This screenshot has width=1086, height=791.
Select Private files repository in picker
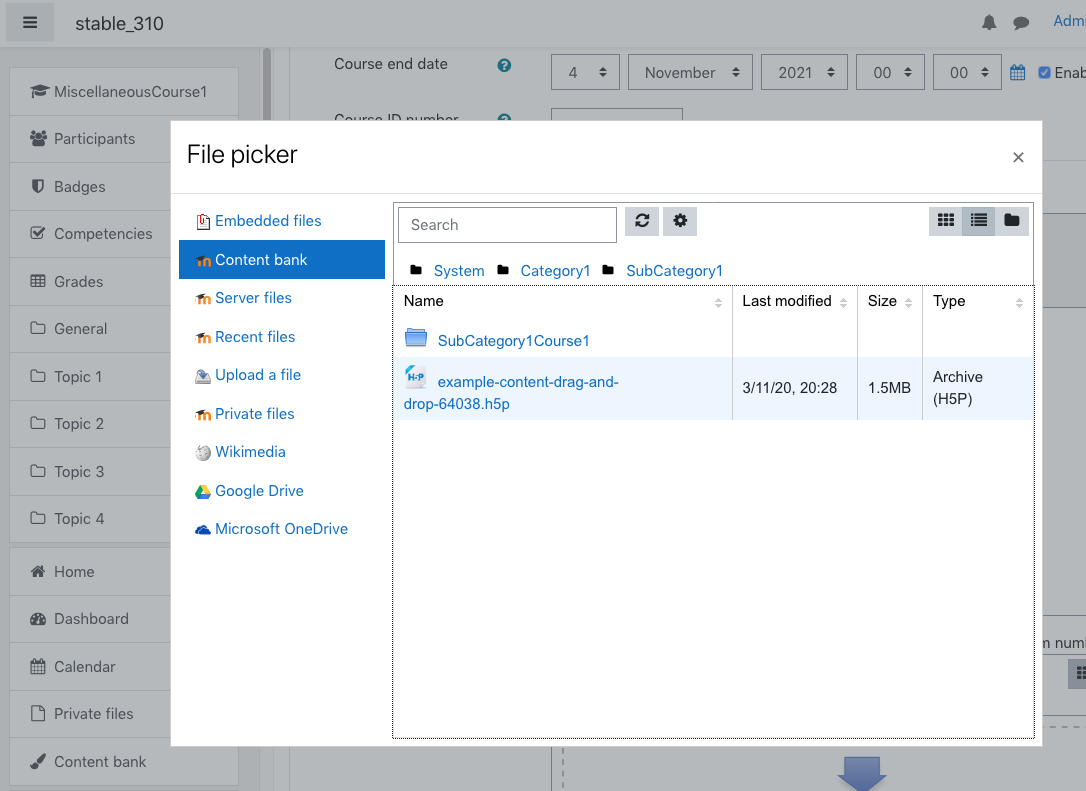pos(282,414)
